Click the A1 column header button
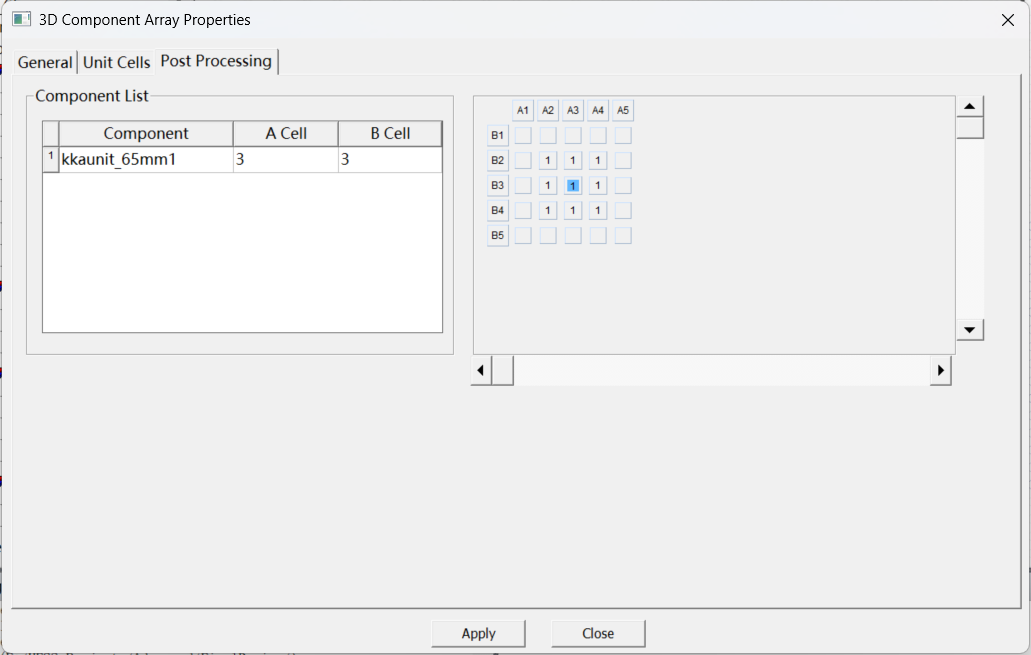Viewport: 1031px width, 655px height. coord(523,110)
